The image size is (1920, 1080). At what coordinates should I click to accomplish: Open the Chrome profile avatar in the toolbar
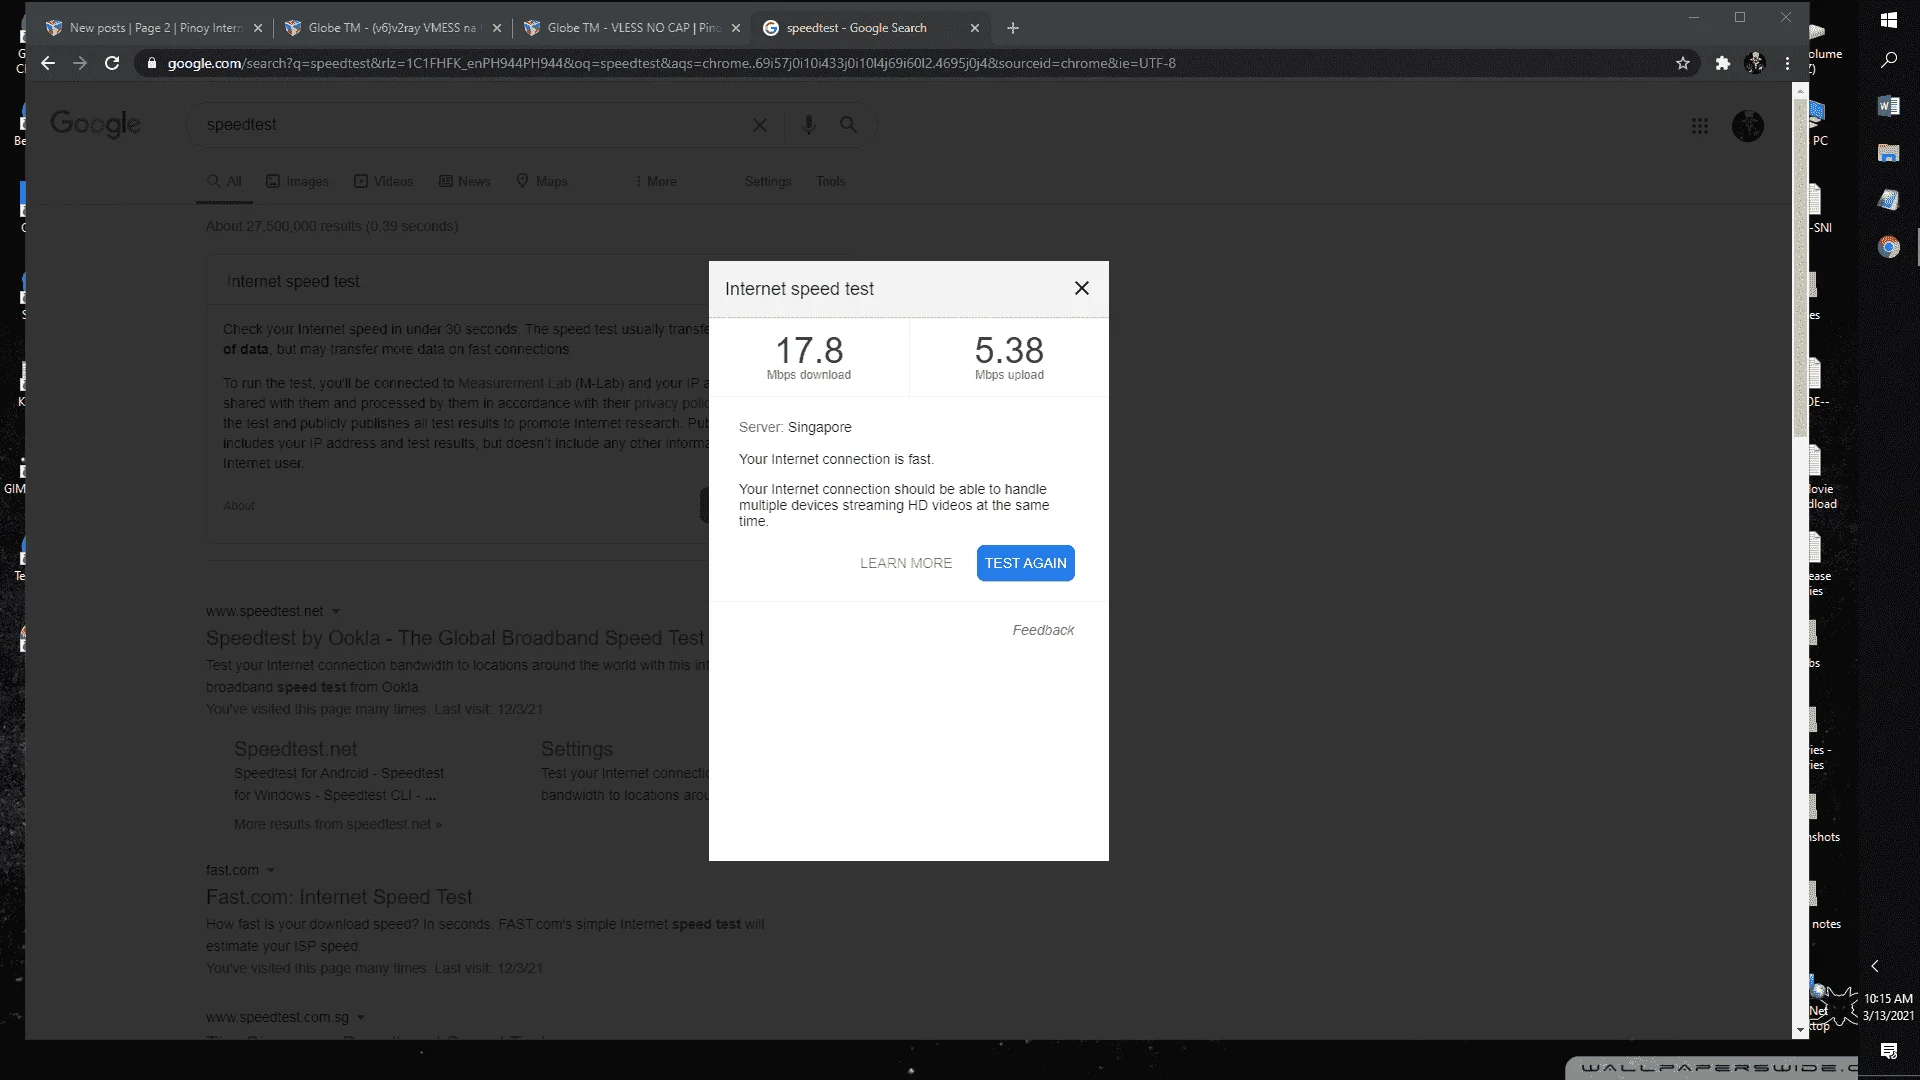[1755, 63]
